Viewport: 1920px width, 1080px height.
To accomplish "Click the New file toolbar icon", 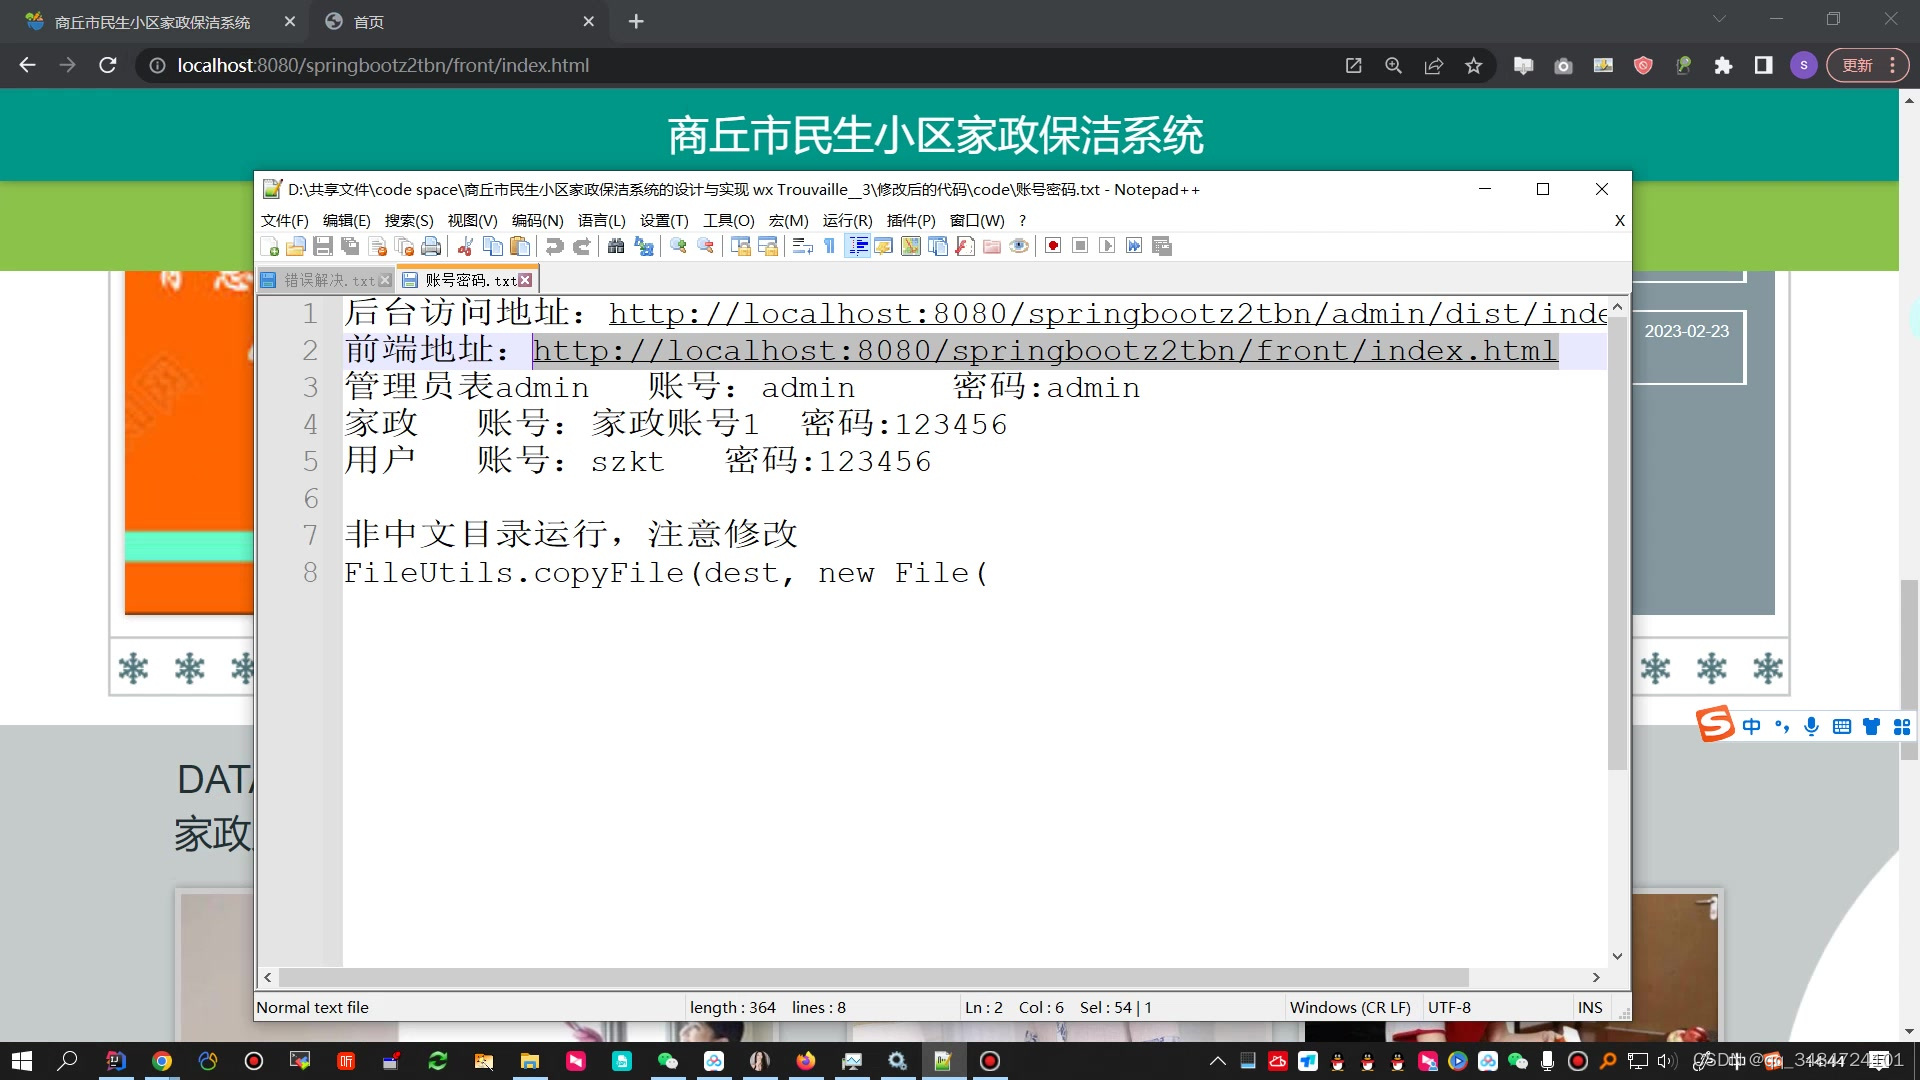I will 270,246.
